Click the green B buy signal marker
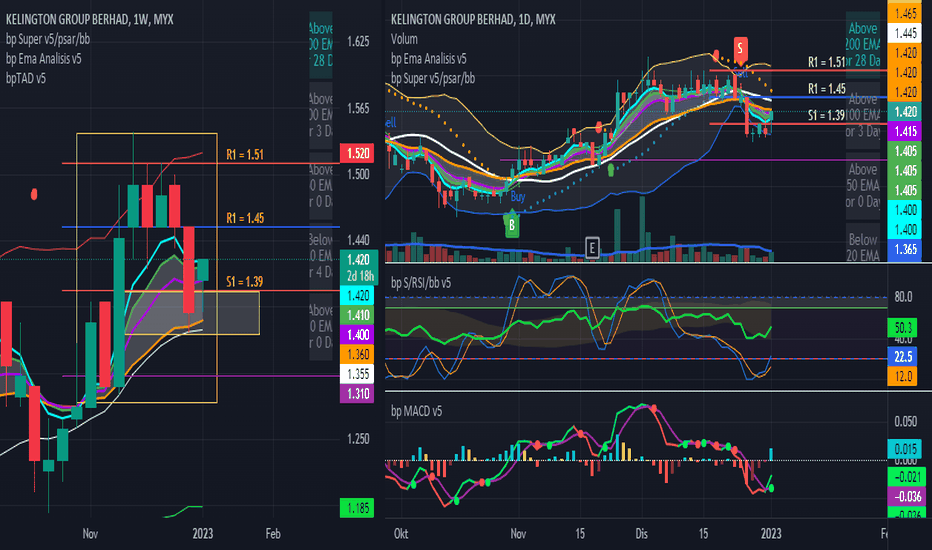 pyautogui.click(x=512, y=225)
